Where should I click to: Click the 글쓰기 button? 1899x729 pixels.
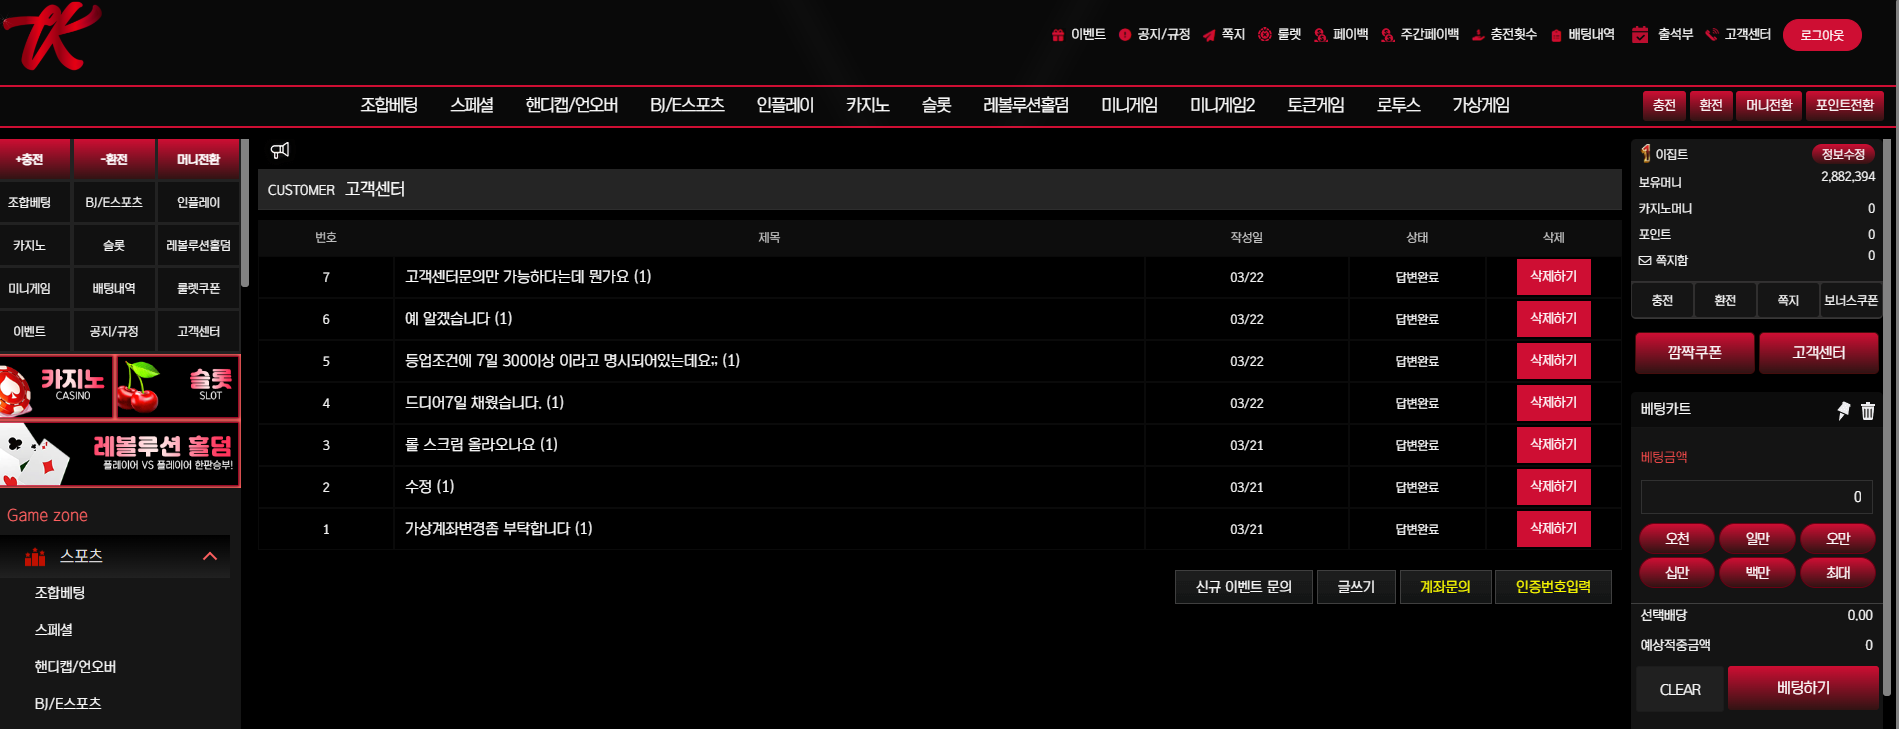1356,587
